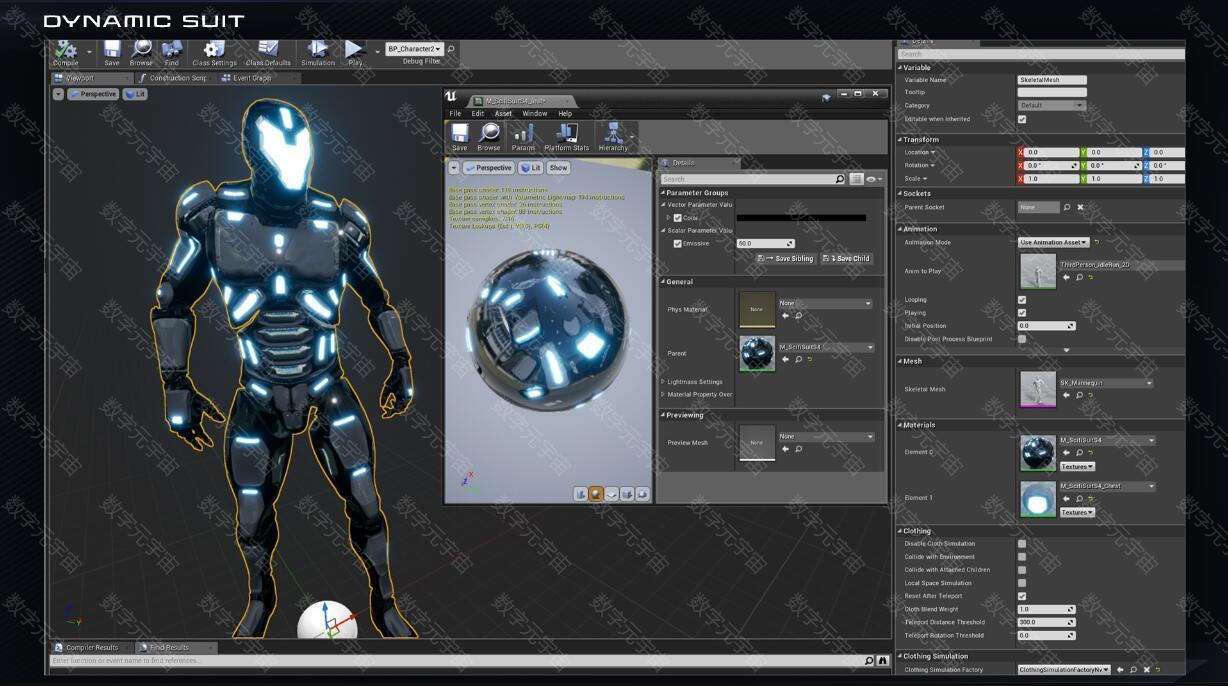Viewport: 1228px width, 686px height.
Task: Open the SK_Mannequin skeletal mesh dropdown
Action: [1106, 383]
